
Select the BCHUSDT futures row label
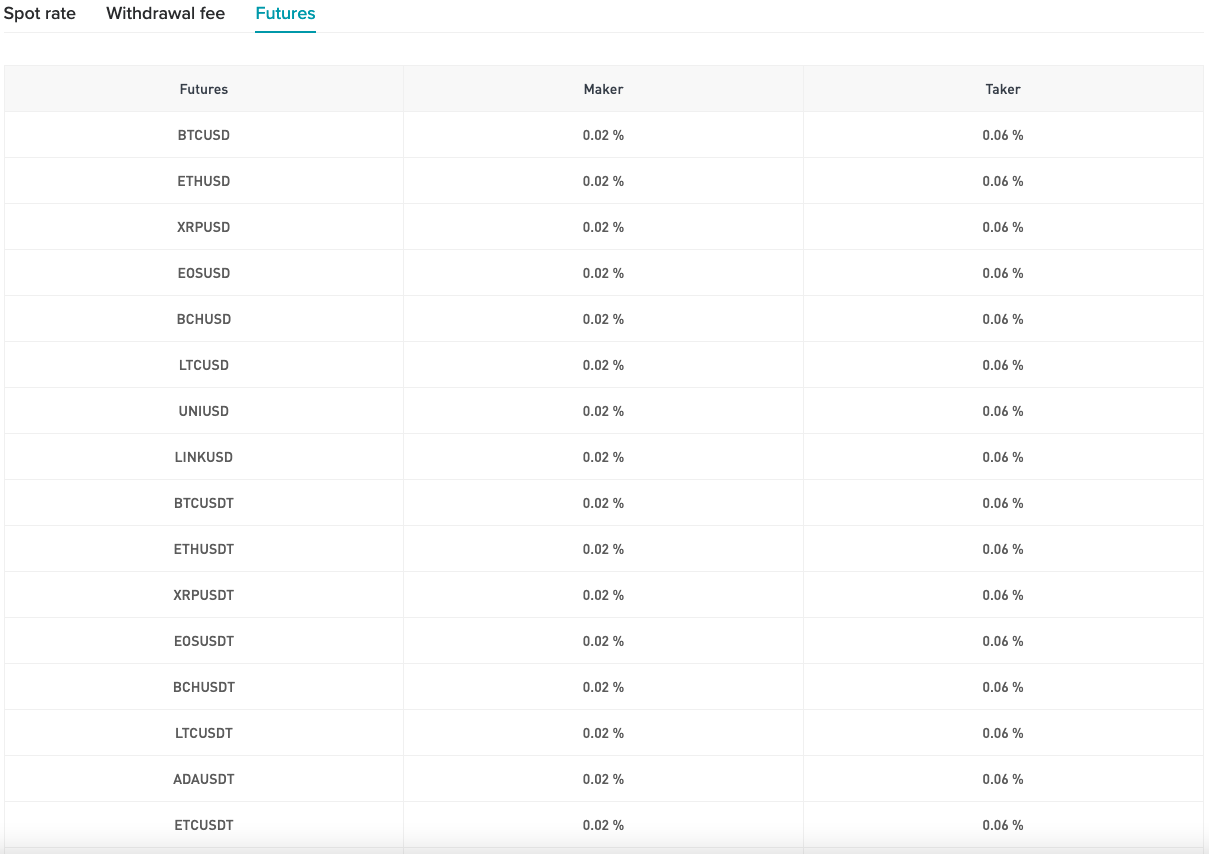[204, 687]
